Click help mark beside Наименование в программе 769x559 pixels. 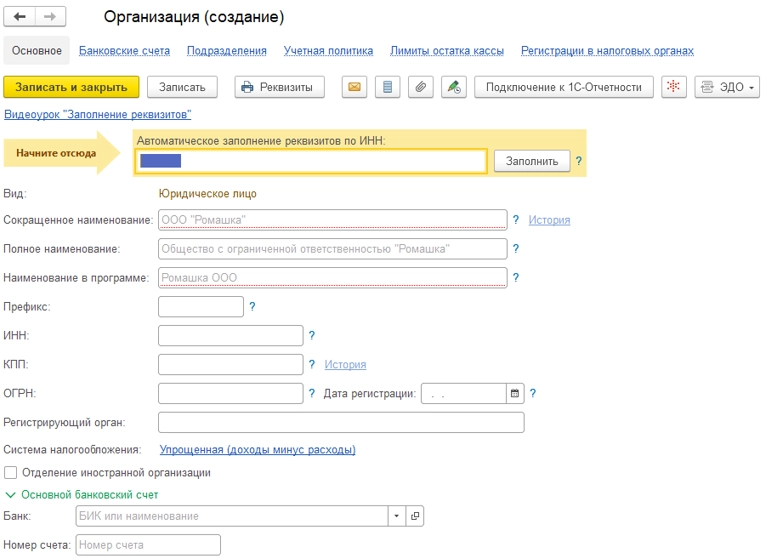(515, 278)
